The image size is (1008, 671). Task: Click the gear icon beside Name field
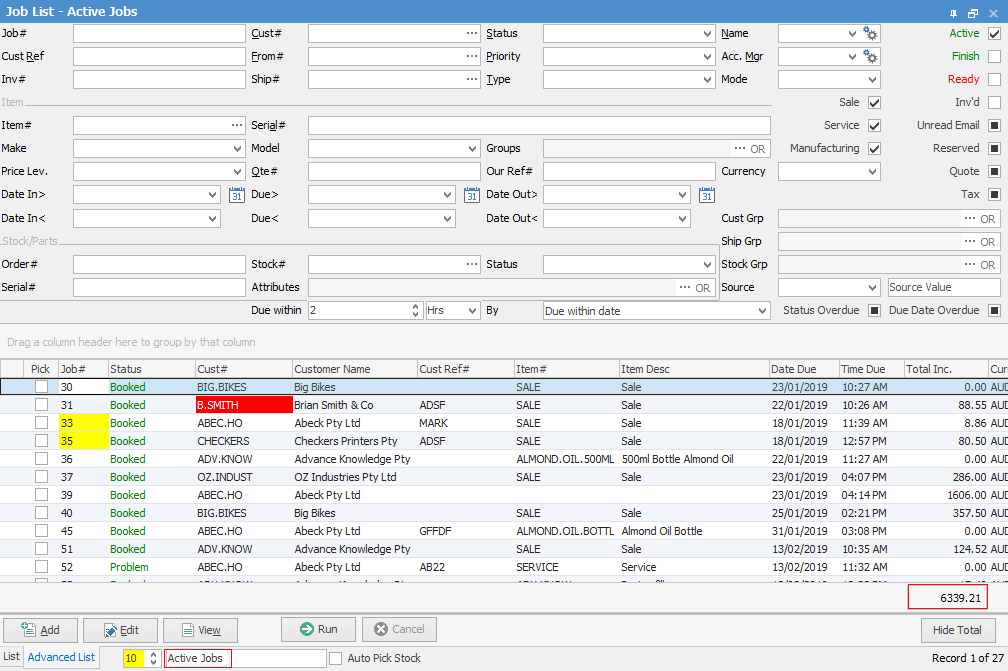coord(870,34)
